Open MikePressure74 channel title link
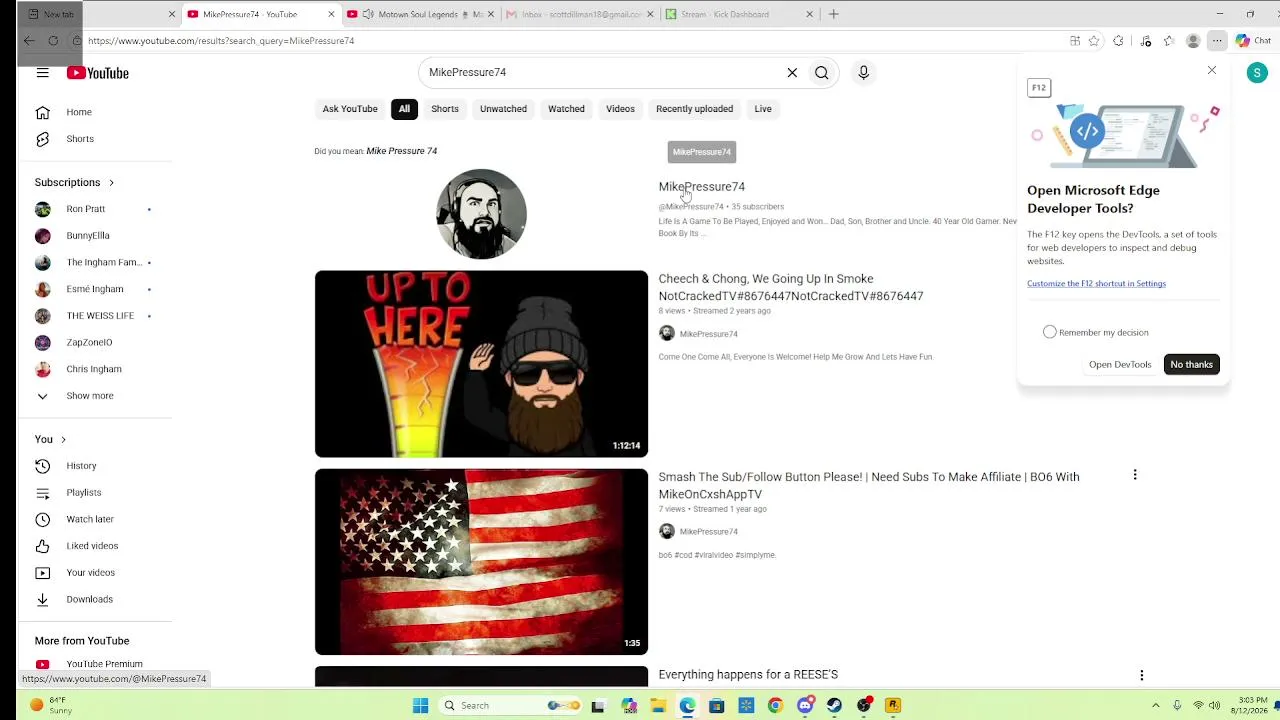The height and width of the screenshot is (720, 1280). 701,187
